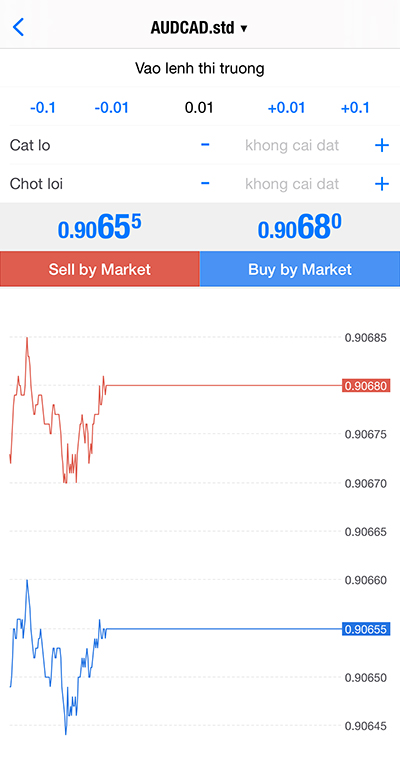This screenshot has height=767, width=400.
Task: Select the red 0.90680 ask price label
Action: click(x=366, y=386)
